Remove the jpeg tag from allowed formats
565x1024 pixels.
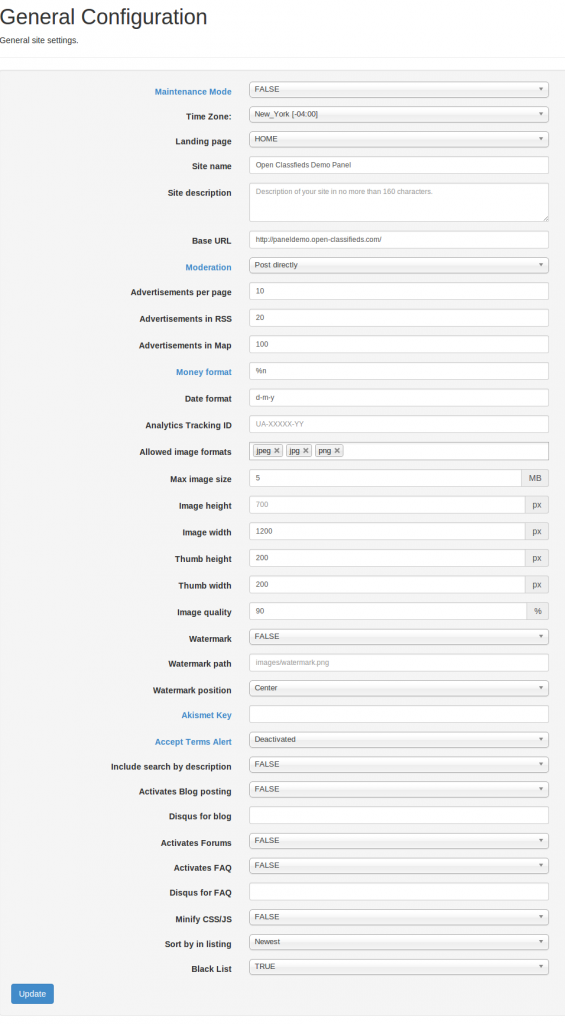tap(277, 451)
